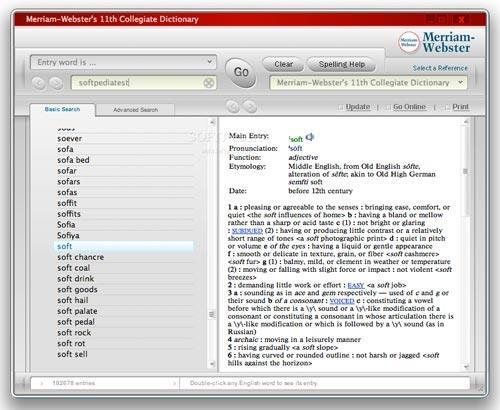Screen dimensions: 500x410
Task: Switch to the Advanced Search tab
Action: click(135, 110)
